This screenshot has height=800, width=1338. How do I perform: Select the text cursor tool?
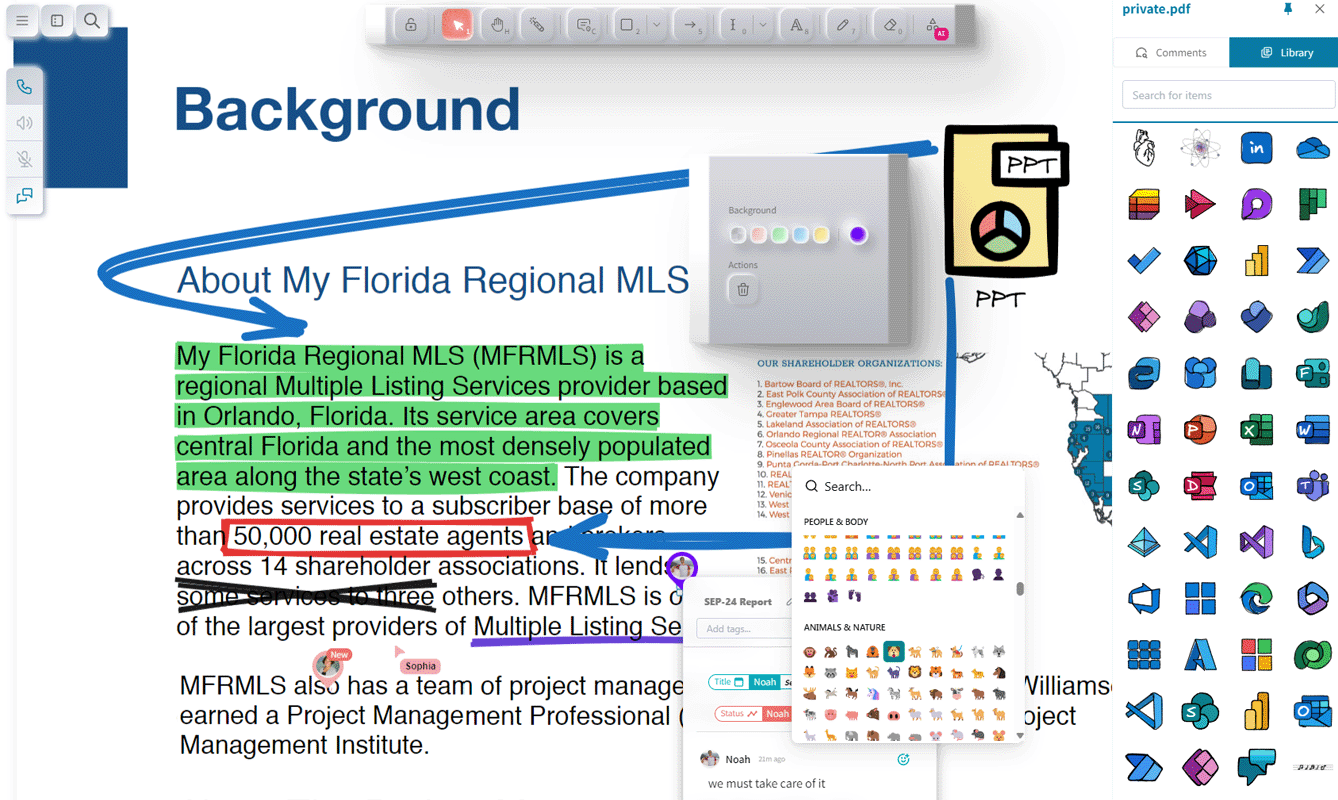pos(735,25)
